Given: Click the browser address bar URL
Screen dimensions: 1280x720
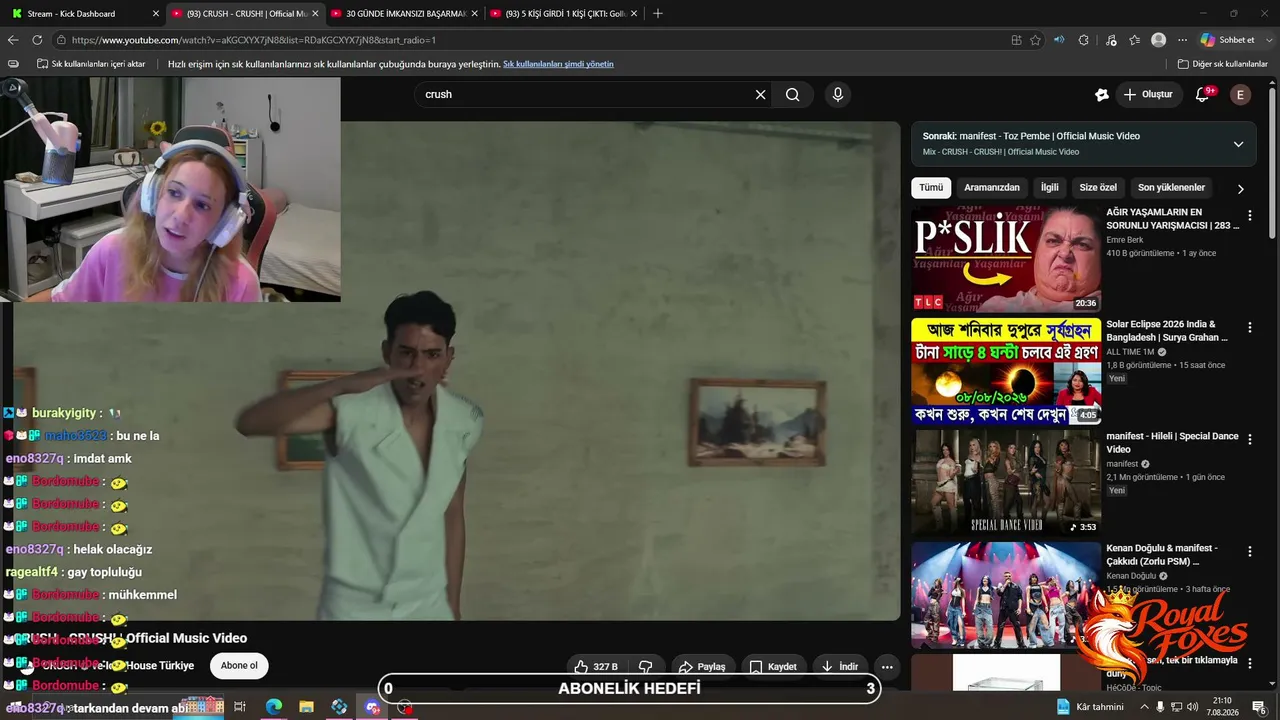Looking at the screenshot, I should point(254,40).
